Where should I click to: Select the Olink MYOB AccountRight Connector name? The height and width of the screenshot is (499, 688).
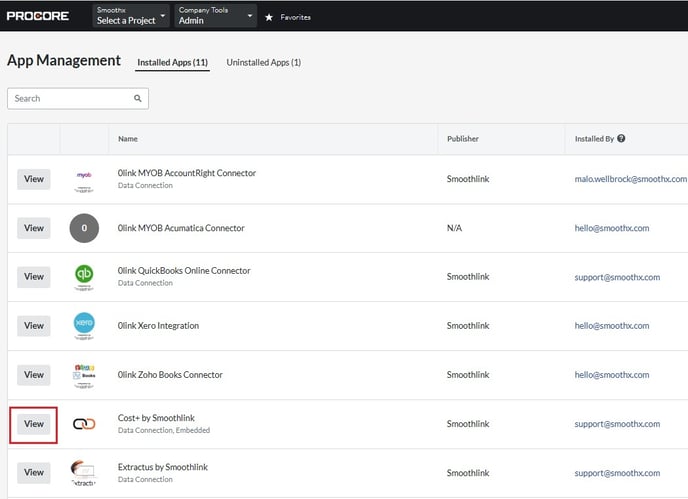[x=186, y=173]
